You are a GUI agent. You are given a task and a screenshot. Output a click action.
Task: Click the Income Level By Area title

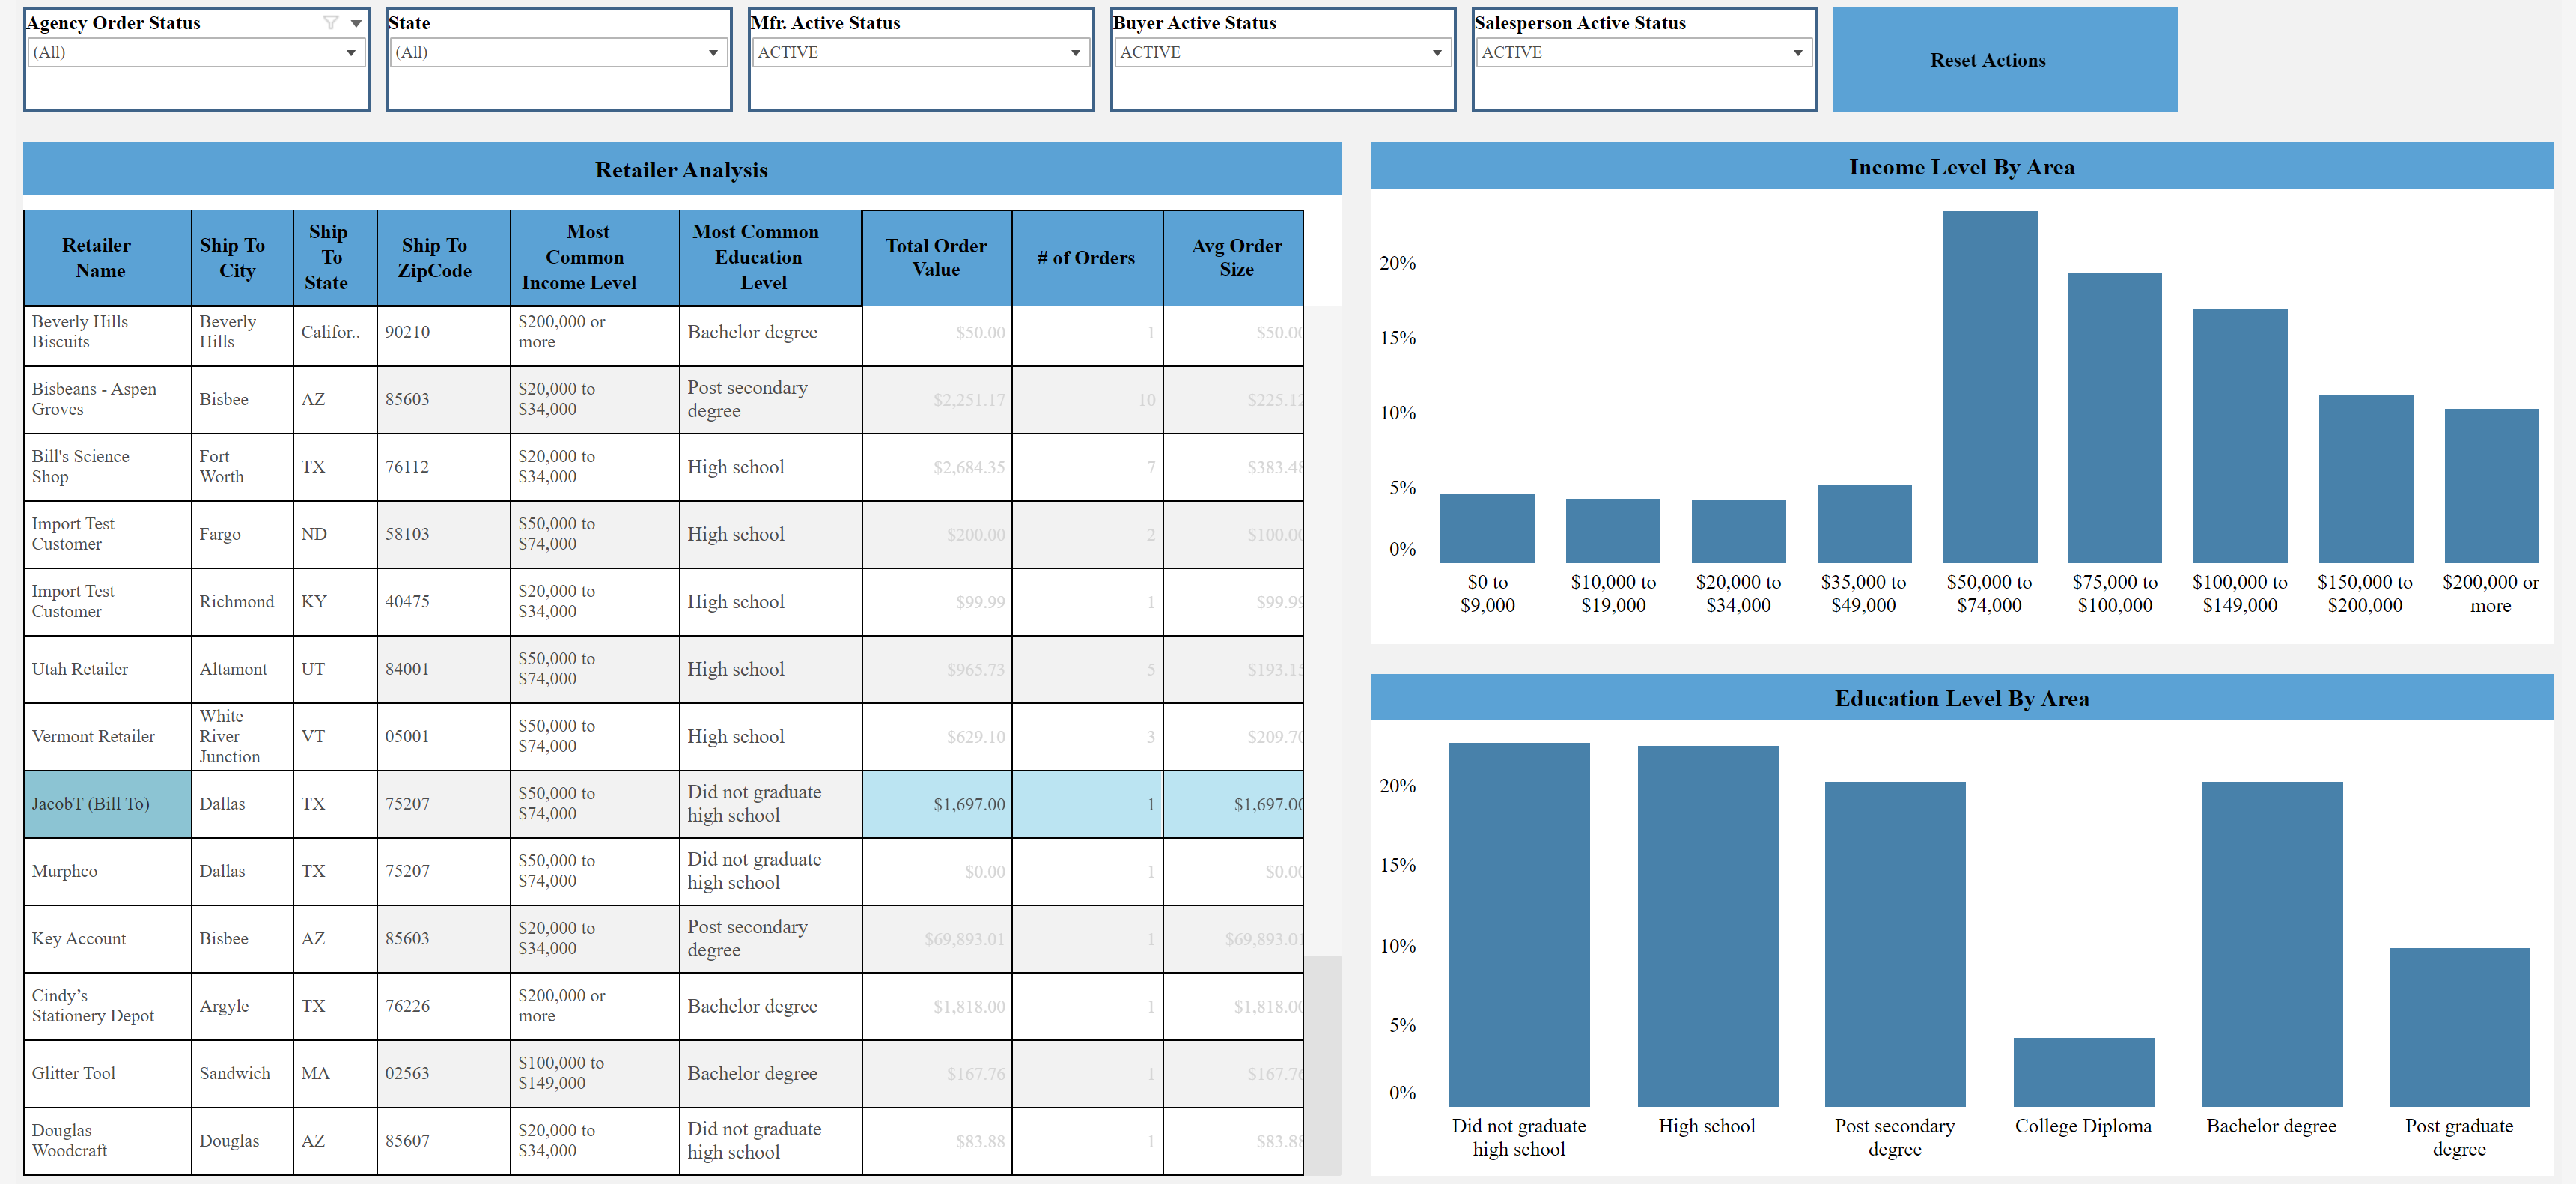[1961, 167]
